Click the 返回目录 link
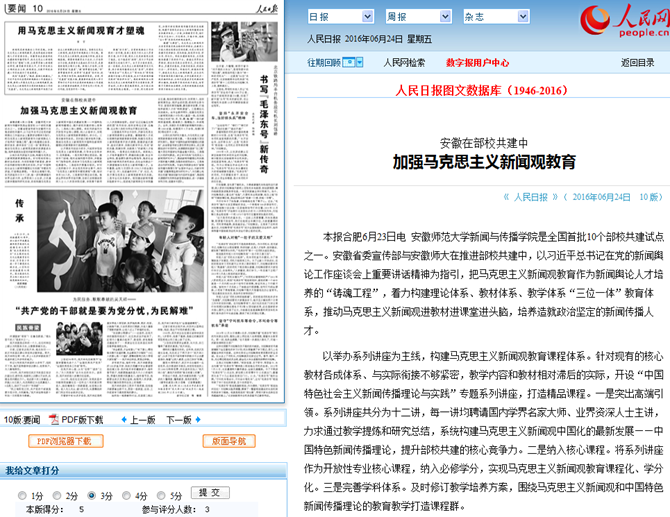The width and height of the screenshot is (670, 517). (x=637, y=62)
